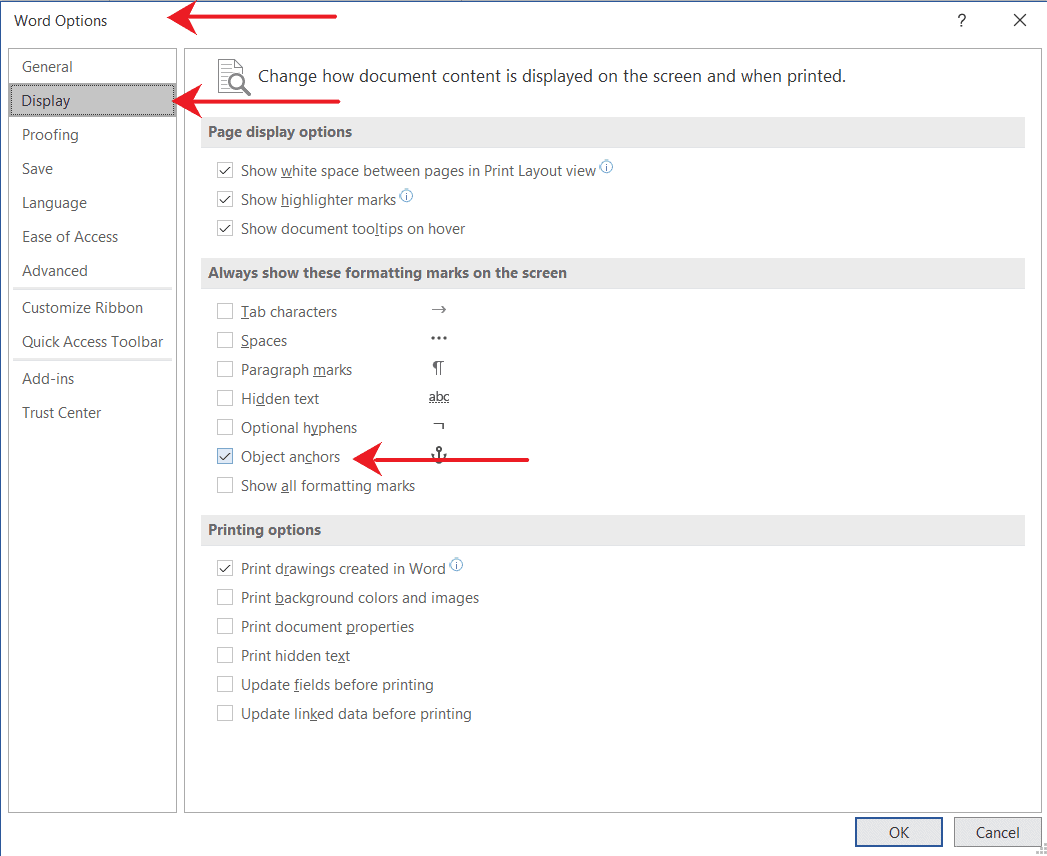Click the dotted abc hidden text symbol
1047x856 pixels.
(x=439, y=398)
